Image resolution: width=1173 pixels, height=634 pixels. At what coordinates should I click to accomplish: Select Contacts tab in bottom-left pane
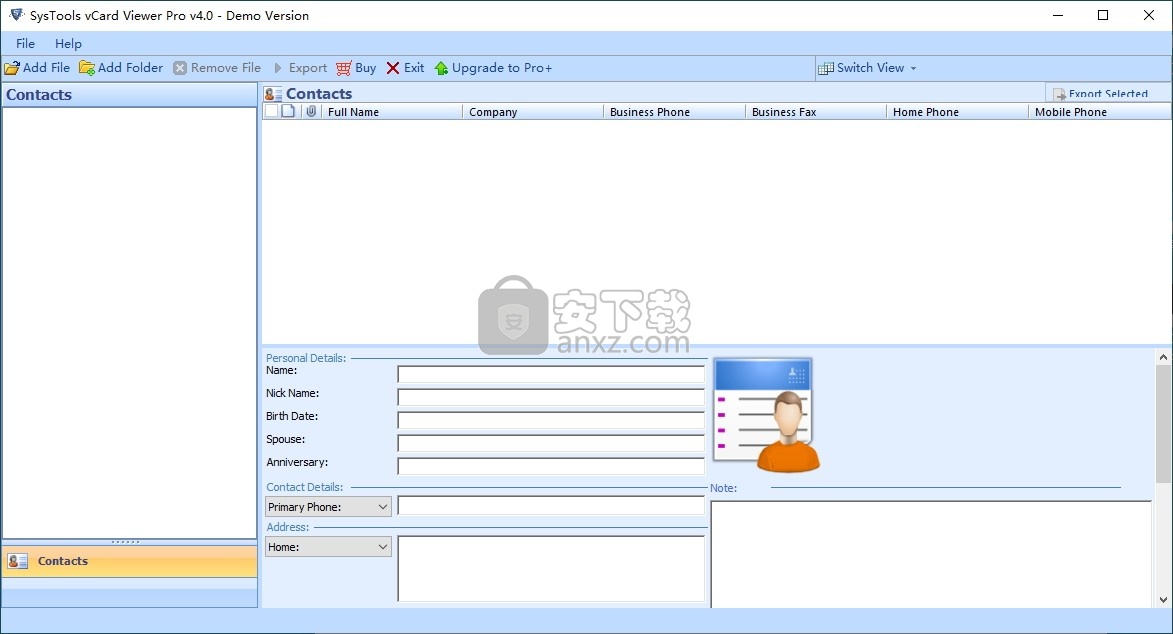pos(129,561)
